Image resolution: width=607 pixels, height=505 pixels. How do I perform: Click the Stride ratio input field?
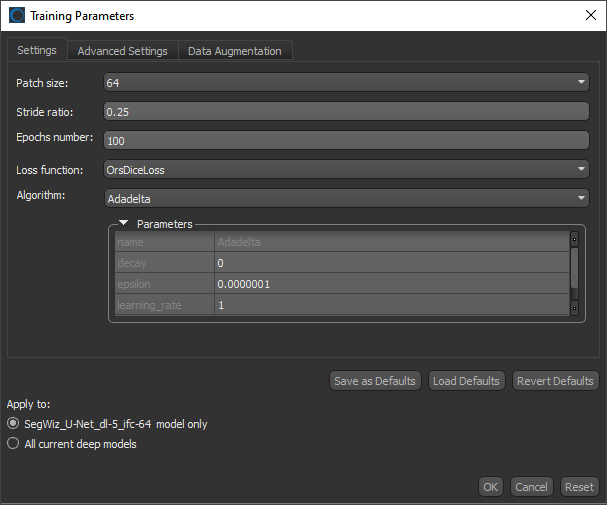point(346,111)
